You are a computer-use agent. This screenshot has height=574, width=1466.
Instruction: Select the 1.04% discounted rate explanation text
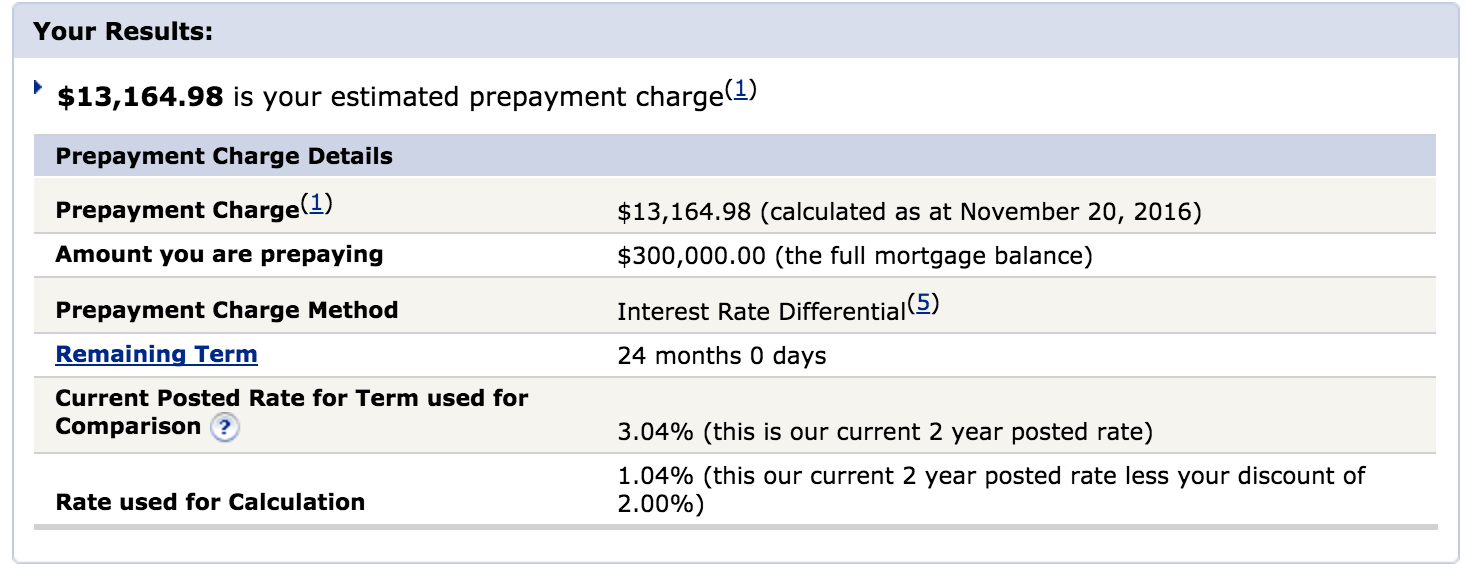coord(992,490)
